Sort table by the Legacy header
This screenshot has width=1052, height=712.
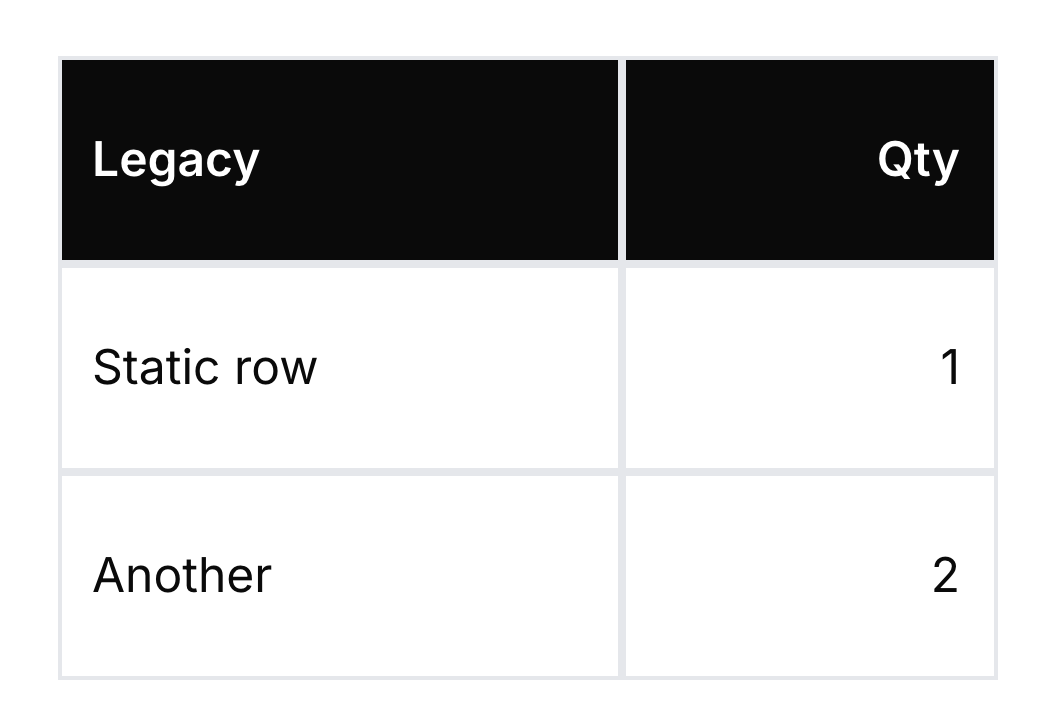(x=339, y=160)
